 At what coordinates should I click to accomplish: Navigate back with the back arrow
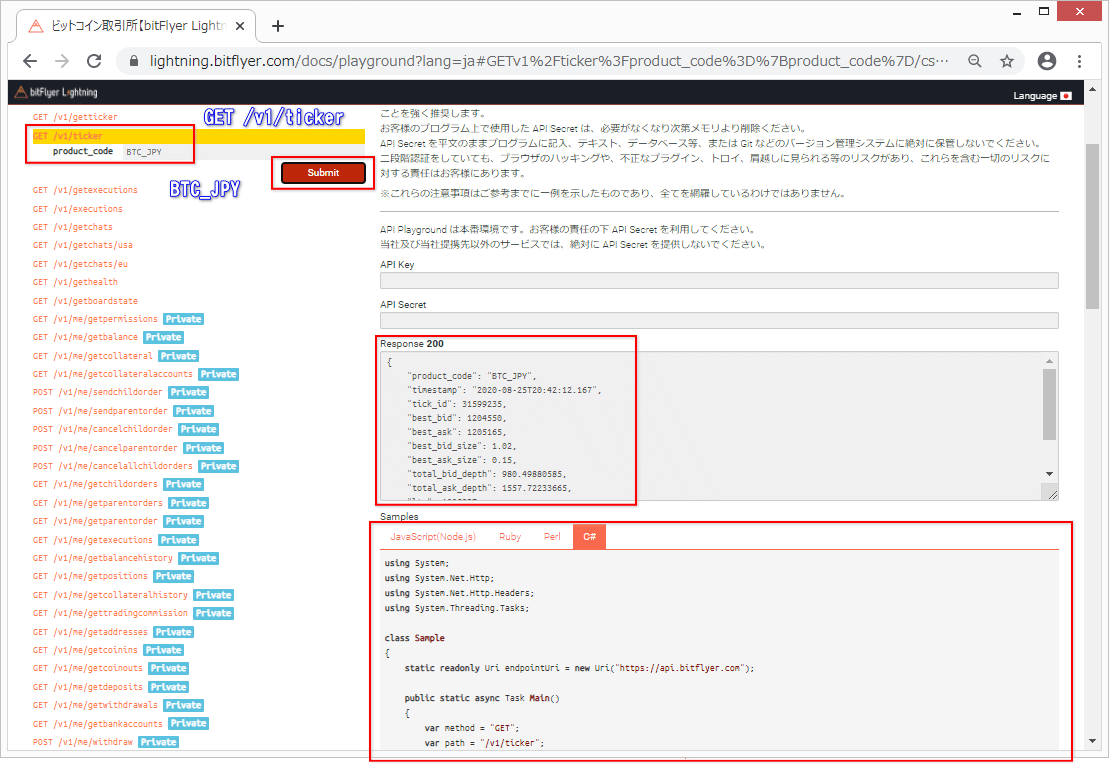[x=29, y=60]
